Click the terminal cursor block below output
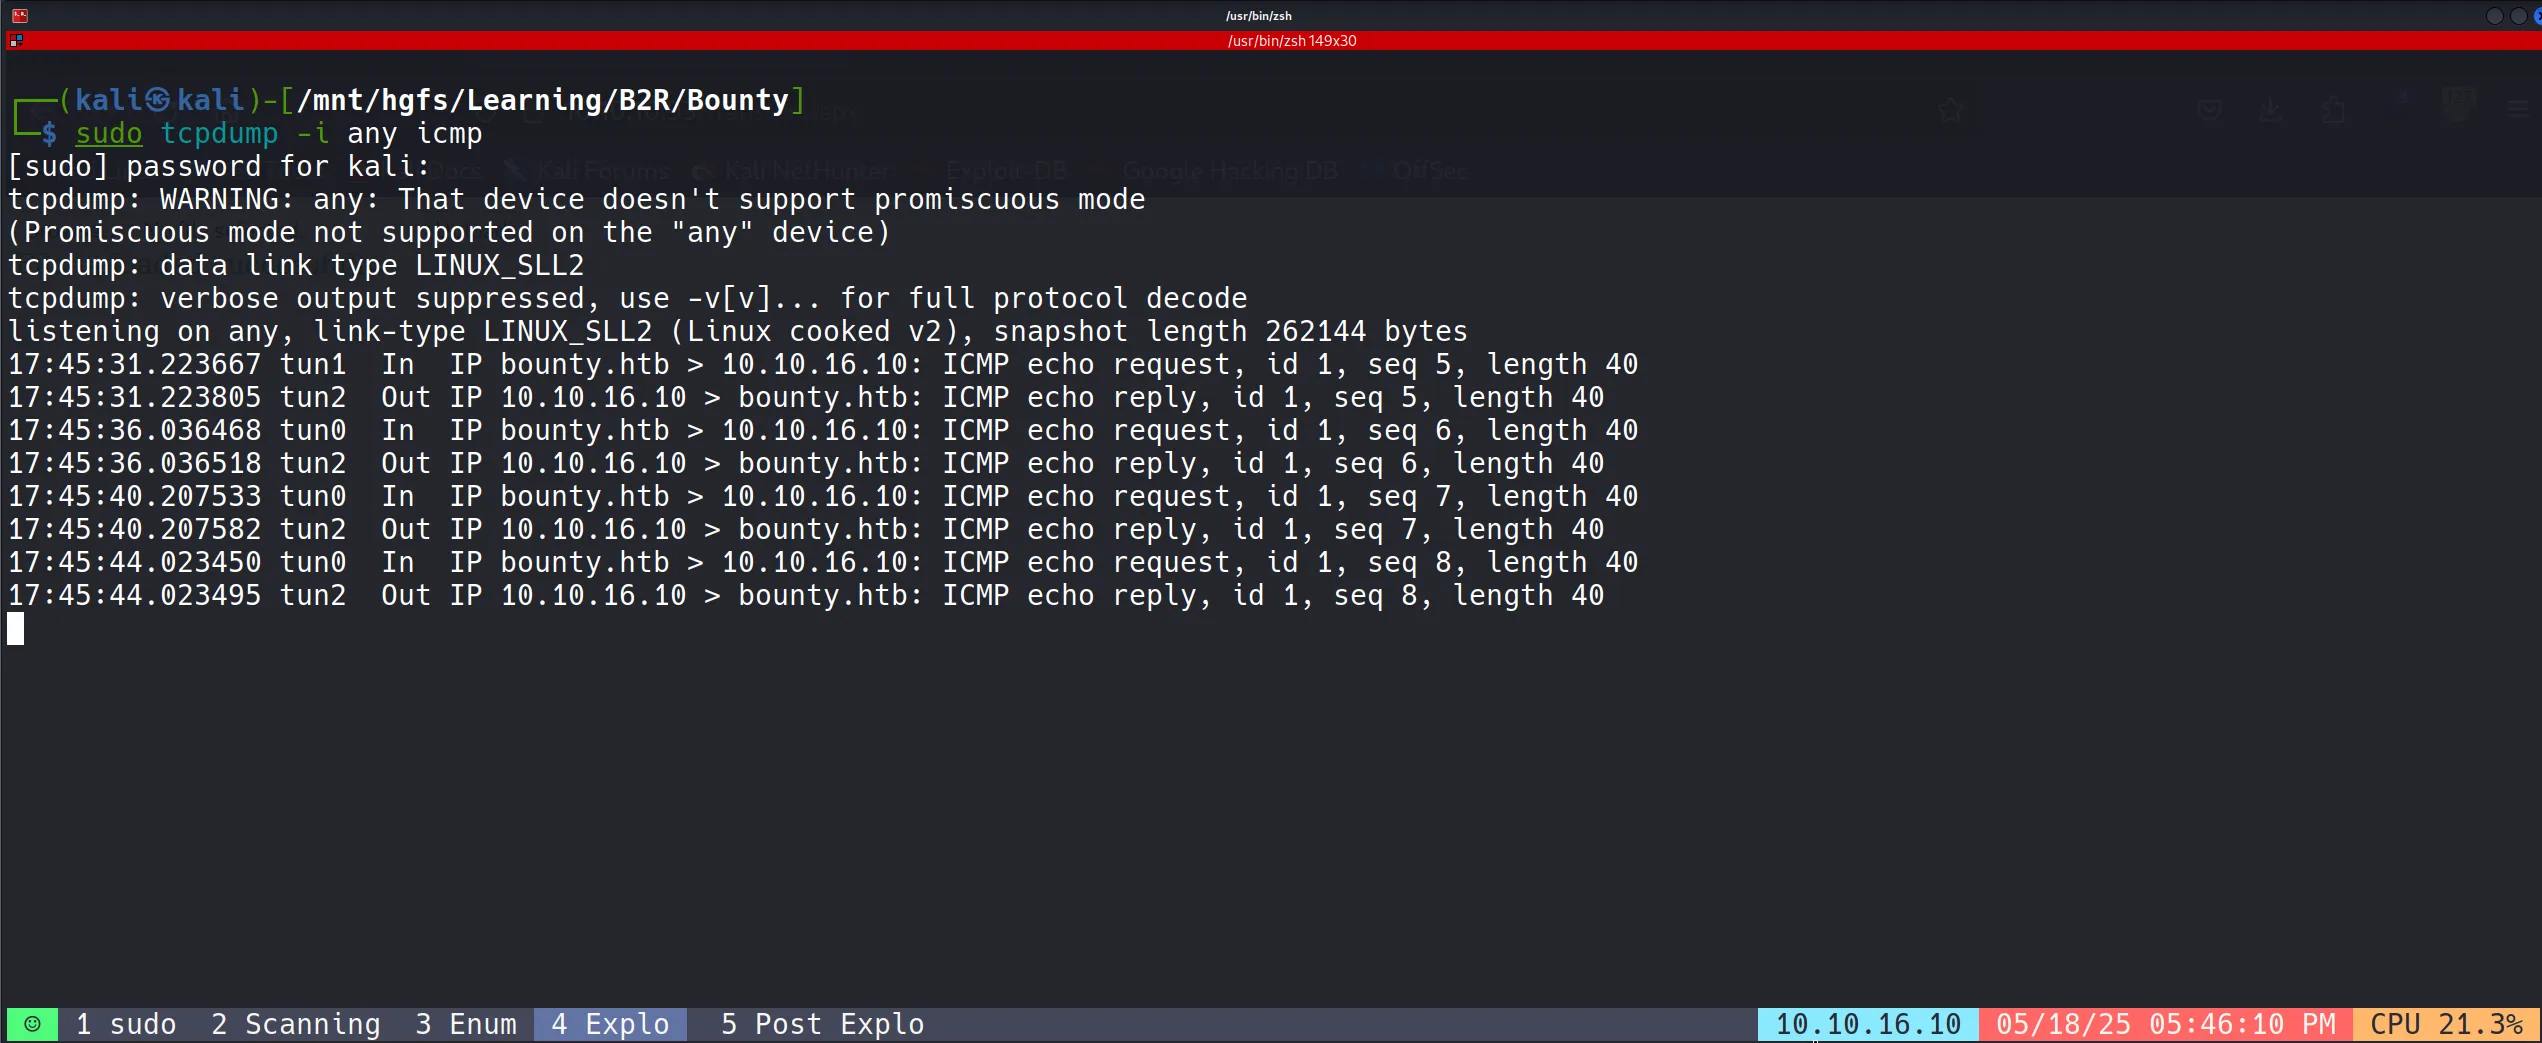The width and height of the screenshot is (2542, 1043). click(x=16, y=628)
